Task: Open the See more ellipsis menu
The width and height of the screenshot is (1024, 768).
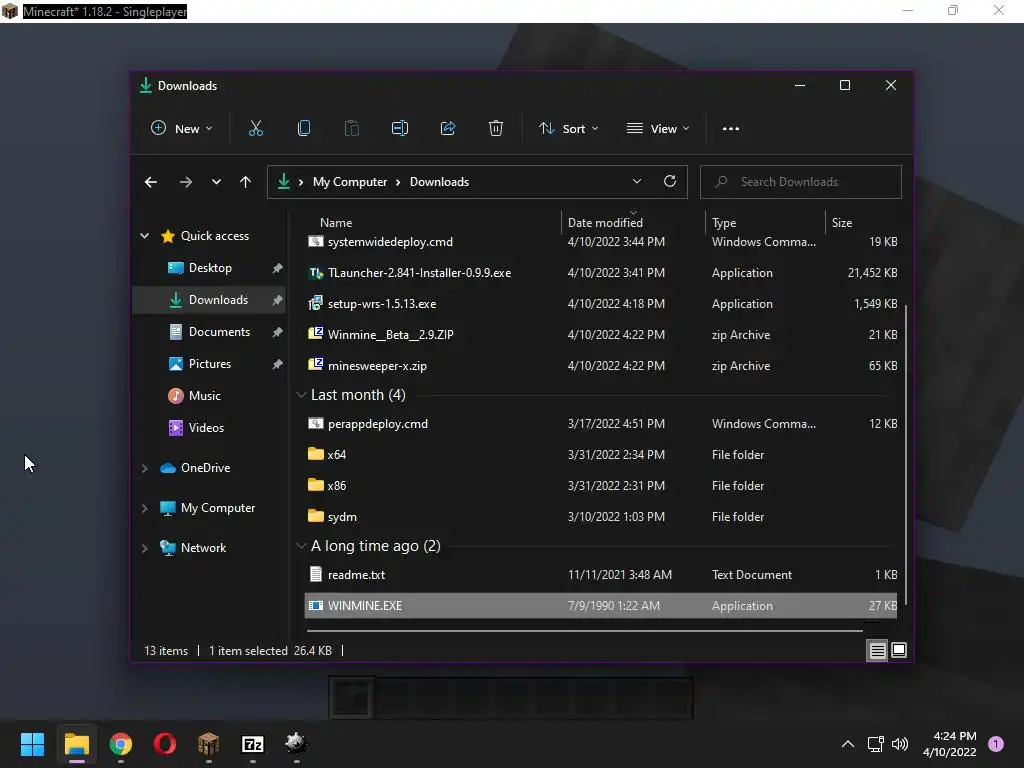Action: [731, 129]
